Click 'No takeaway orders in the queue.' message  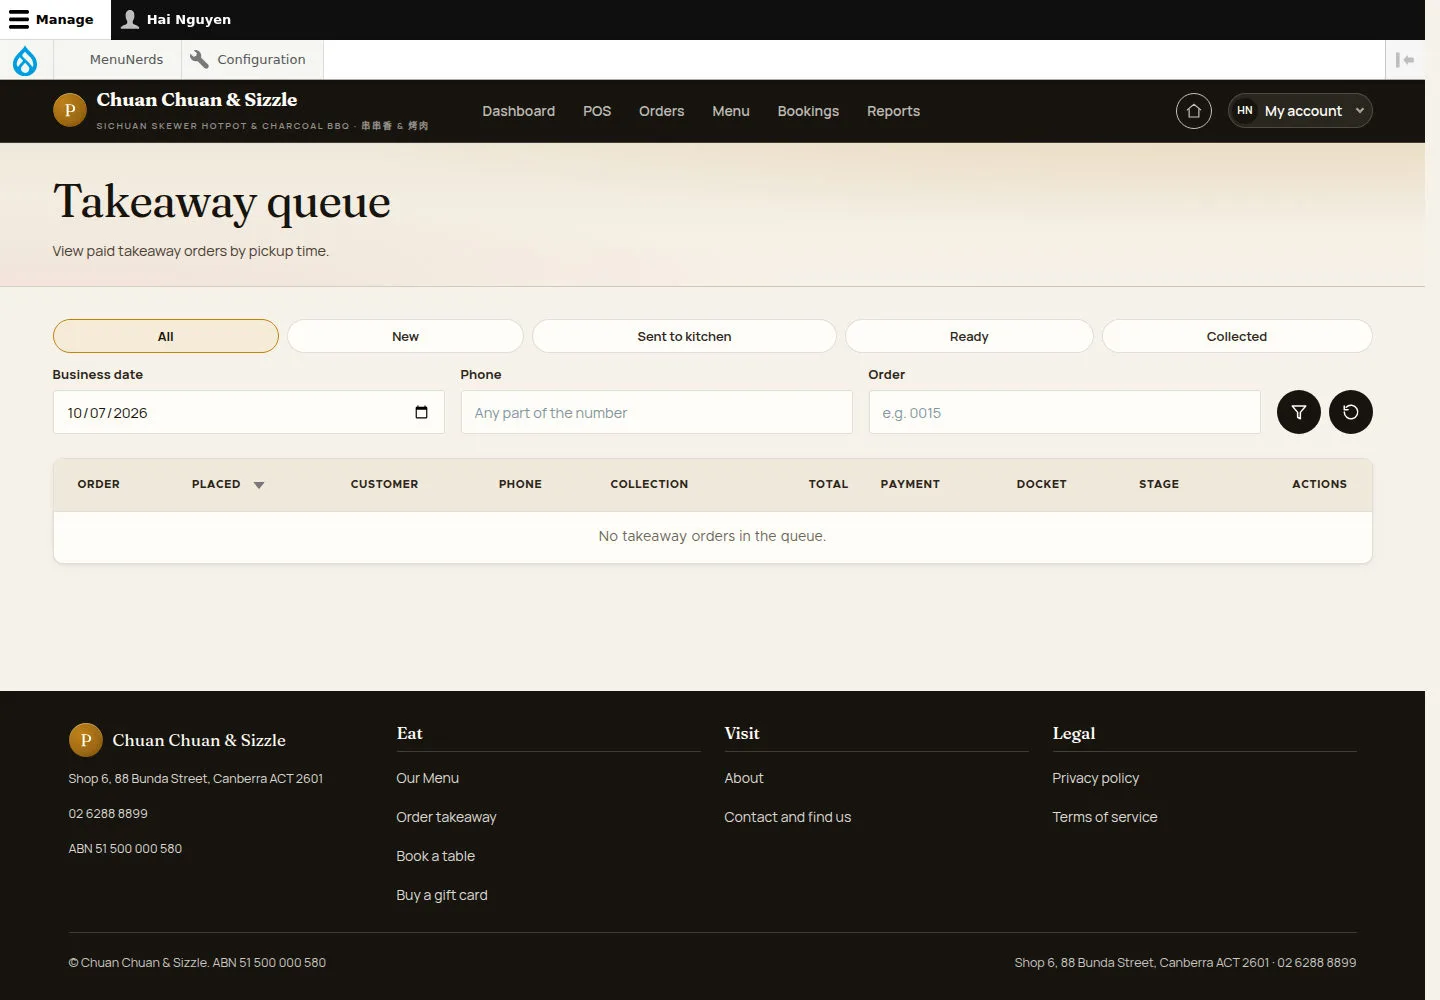[x=712, y=536]
